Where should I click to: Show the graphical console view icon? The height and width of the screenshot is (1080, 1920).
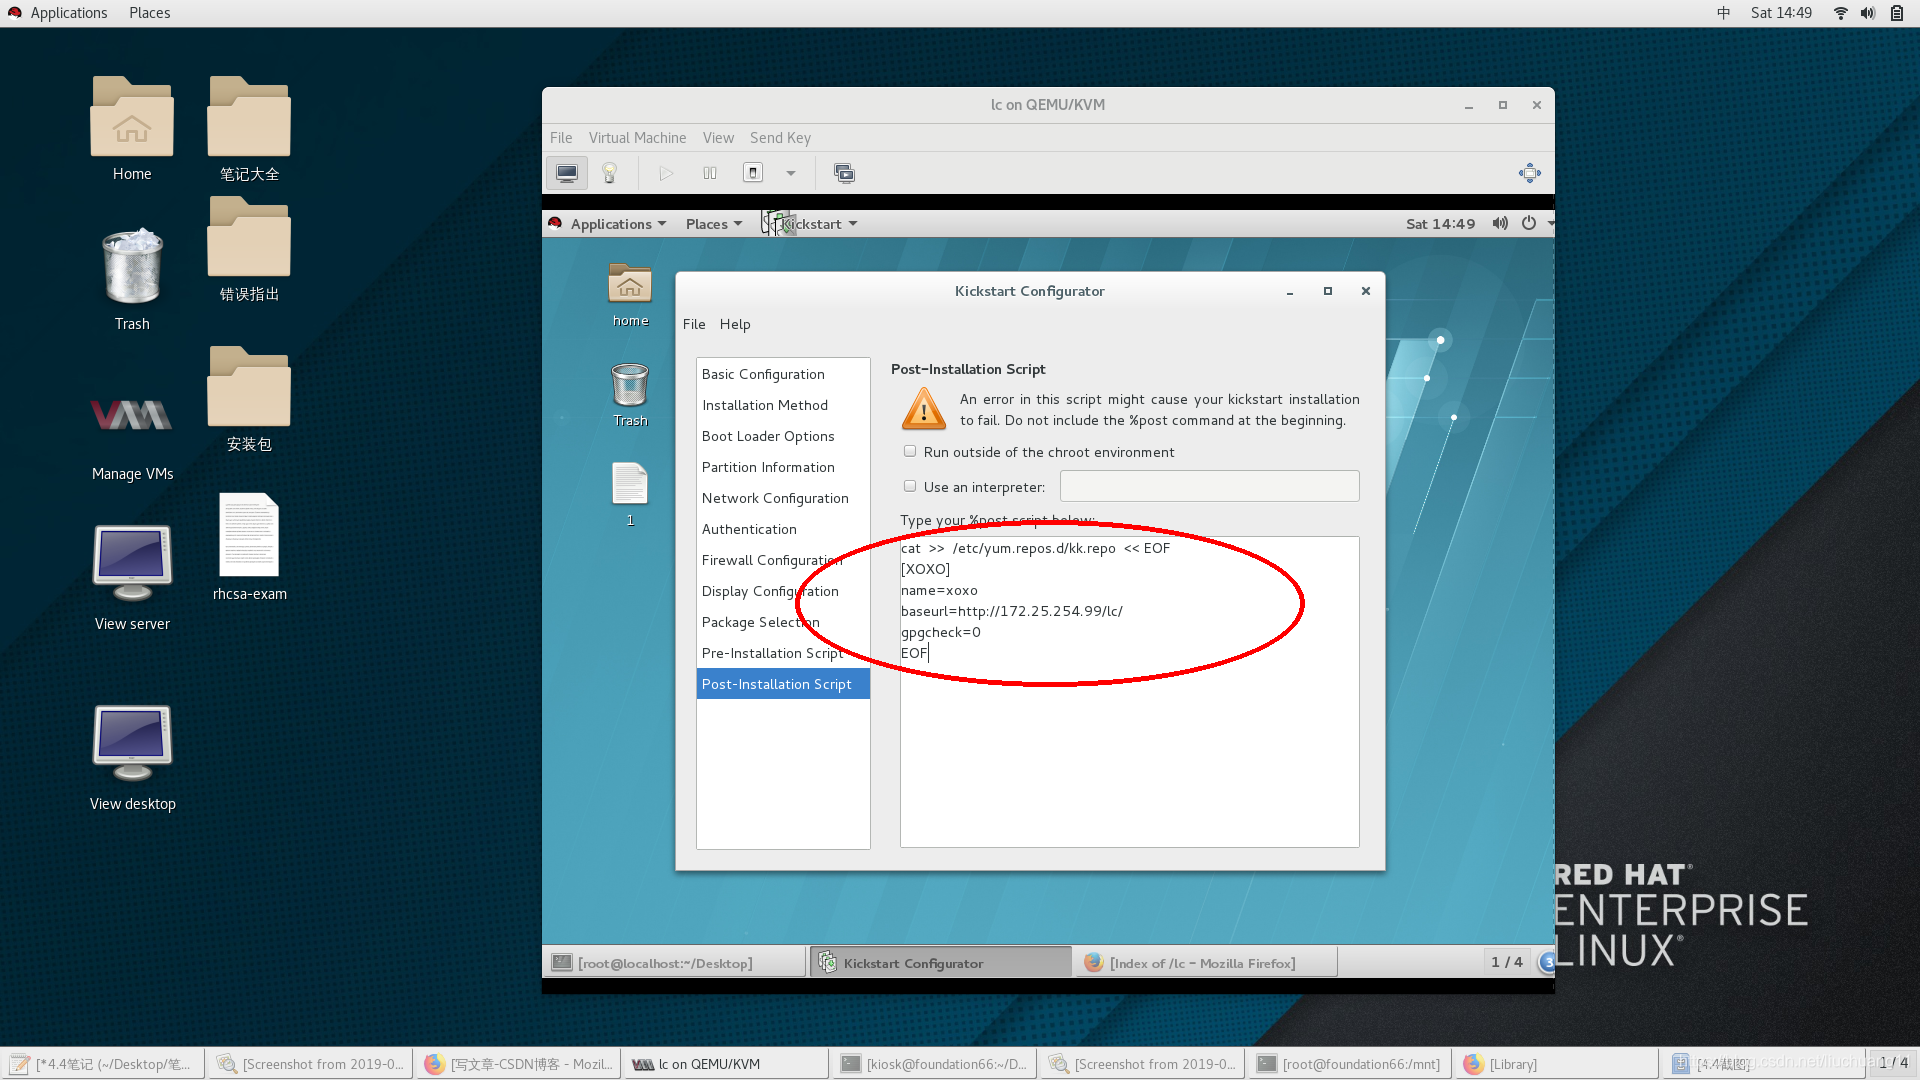567,173
